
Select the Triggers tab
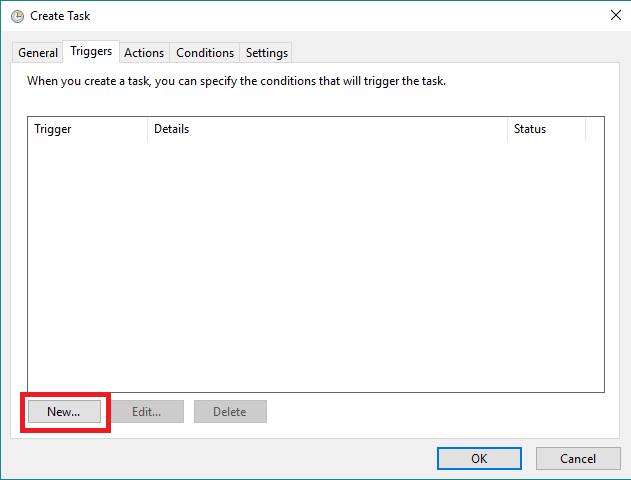point(91,52)
